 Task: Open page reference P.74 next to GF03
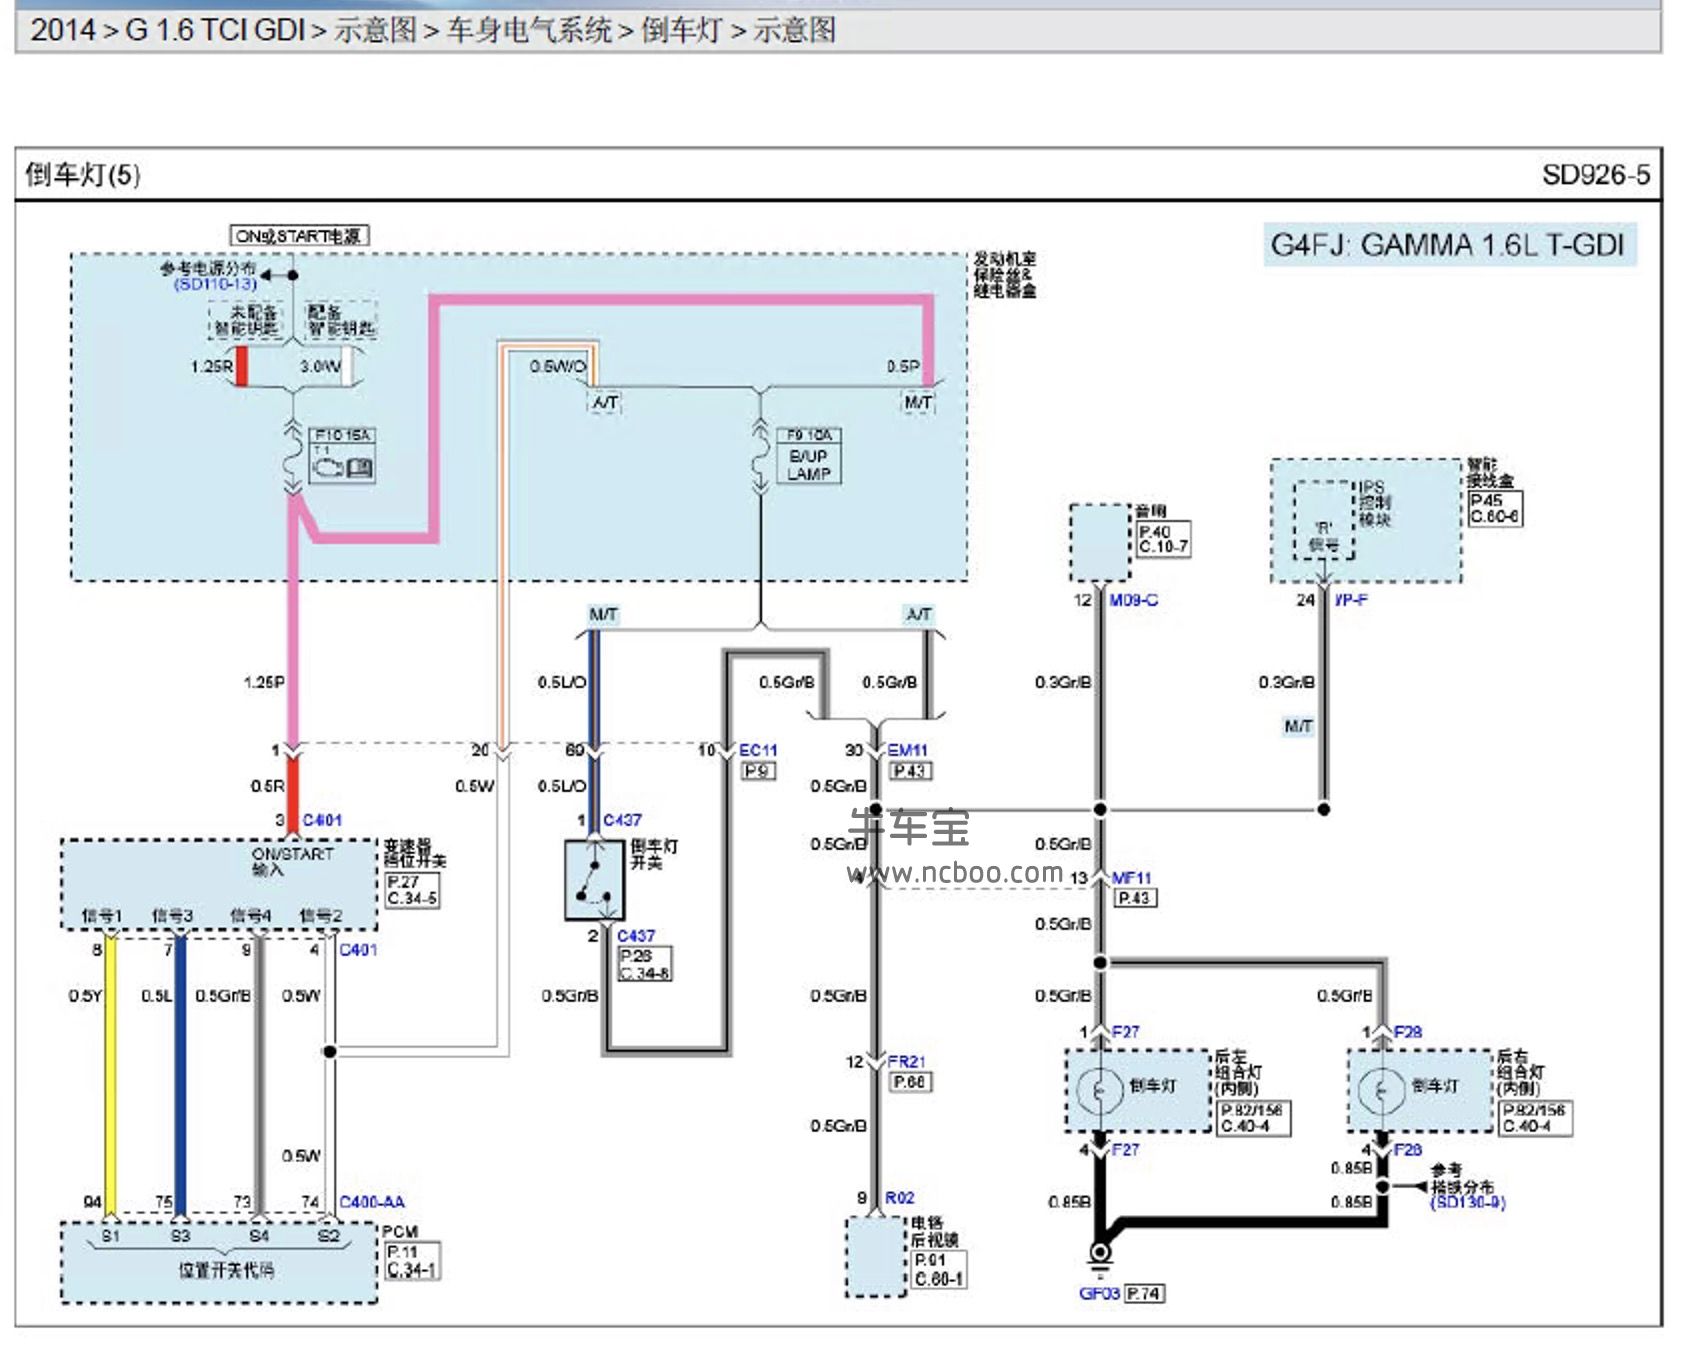(x=1145, y=1294)
